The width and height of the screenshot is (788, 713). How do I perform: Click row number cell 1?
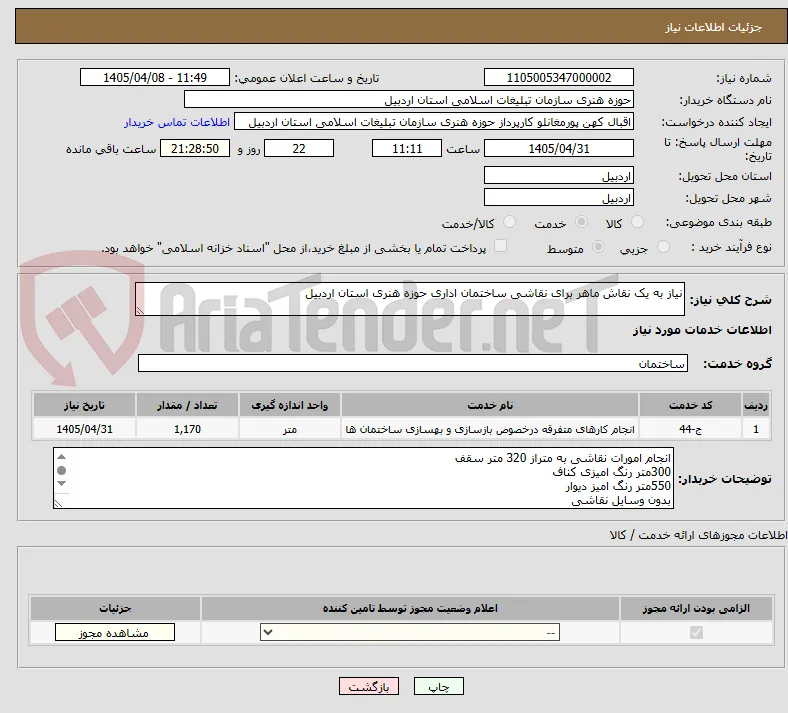pyautogui.click(x=756, y=429)
